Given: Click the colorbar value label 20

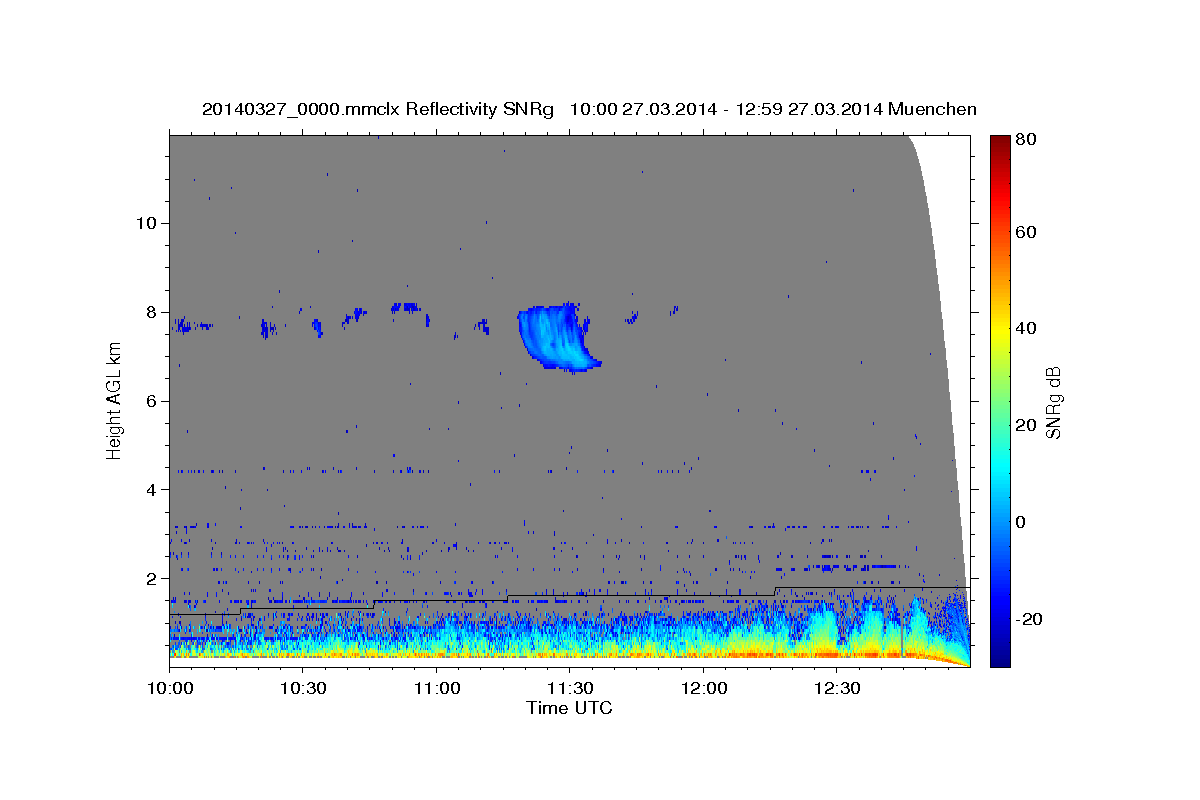Looking at the screenshot, I should (1026, 425).
